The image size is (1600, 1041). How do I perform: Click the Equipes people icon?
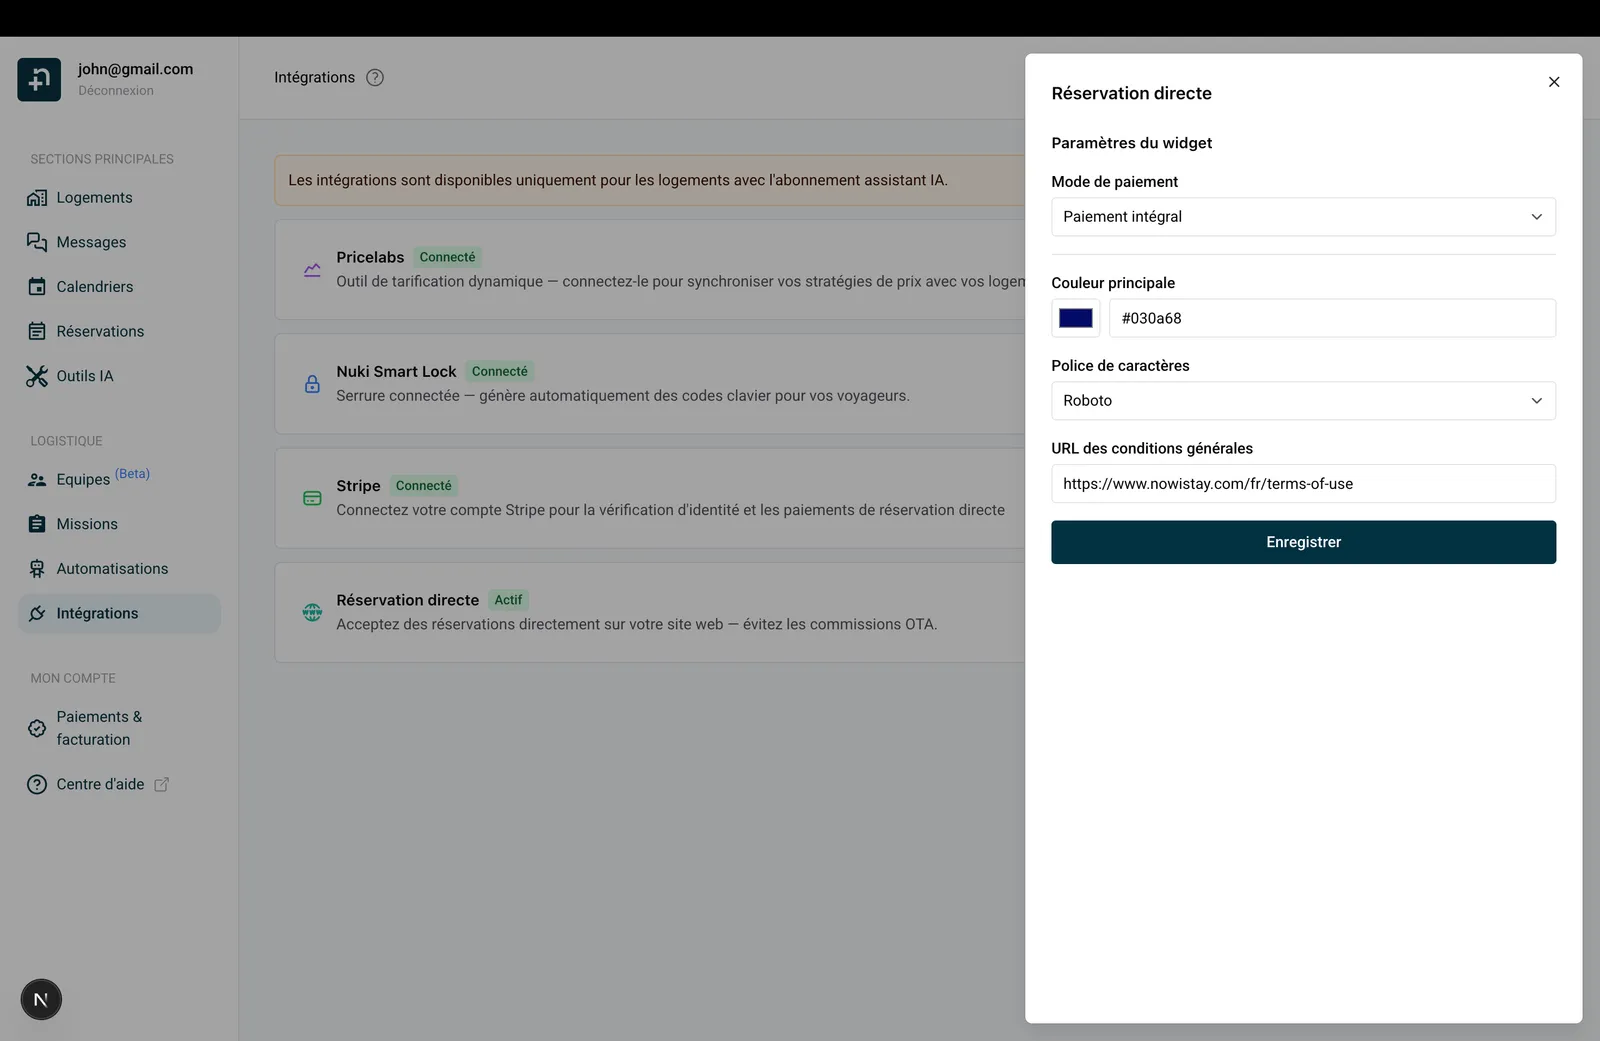pyautogui.click(x=37, y=480)
